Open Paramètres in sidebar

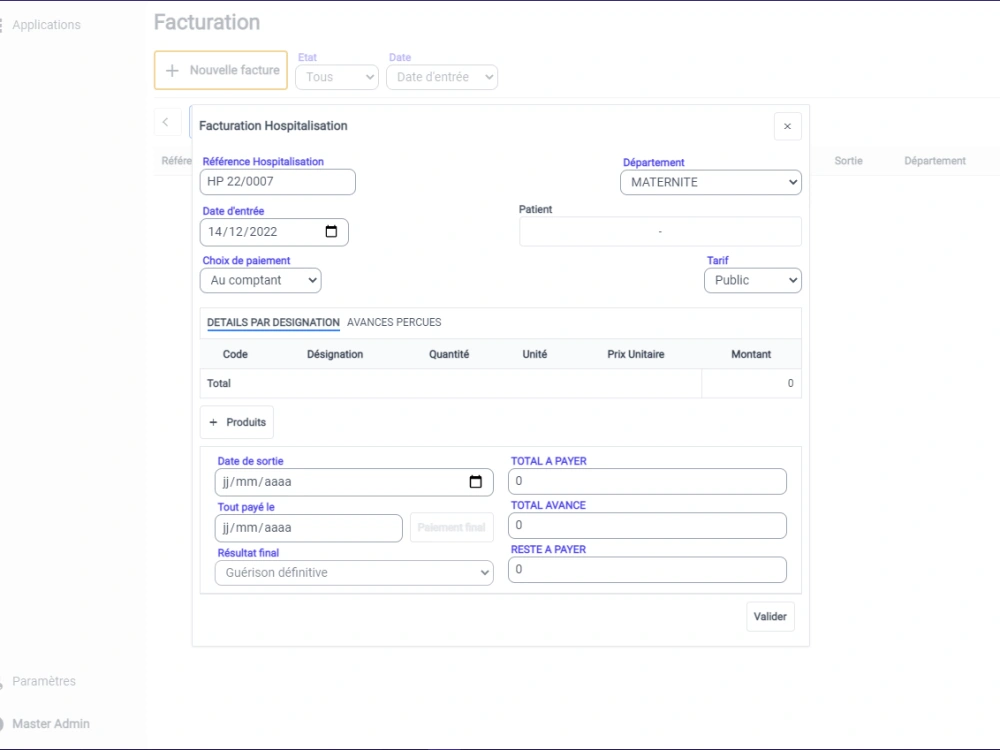click(43, 681)
